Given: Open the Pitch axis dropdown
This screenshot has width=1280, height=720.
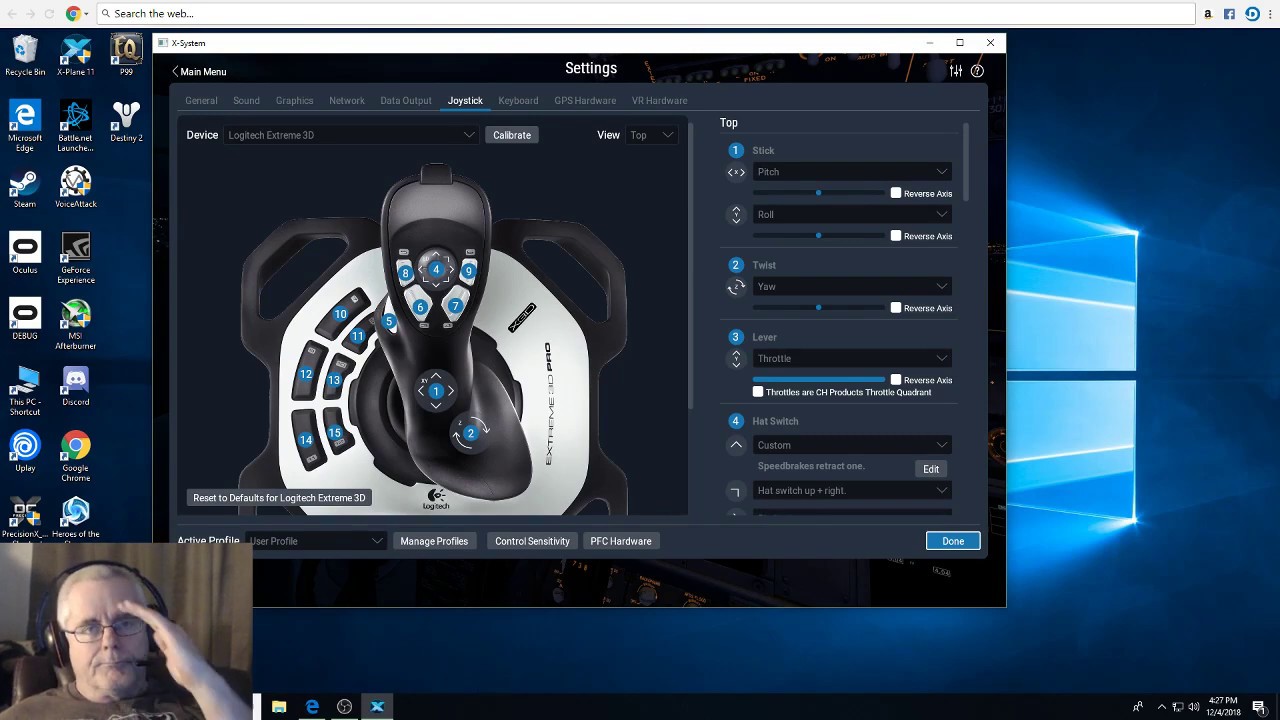Looking at the screenshot, I should (851, 172).
